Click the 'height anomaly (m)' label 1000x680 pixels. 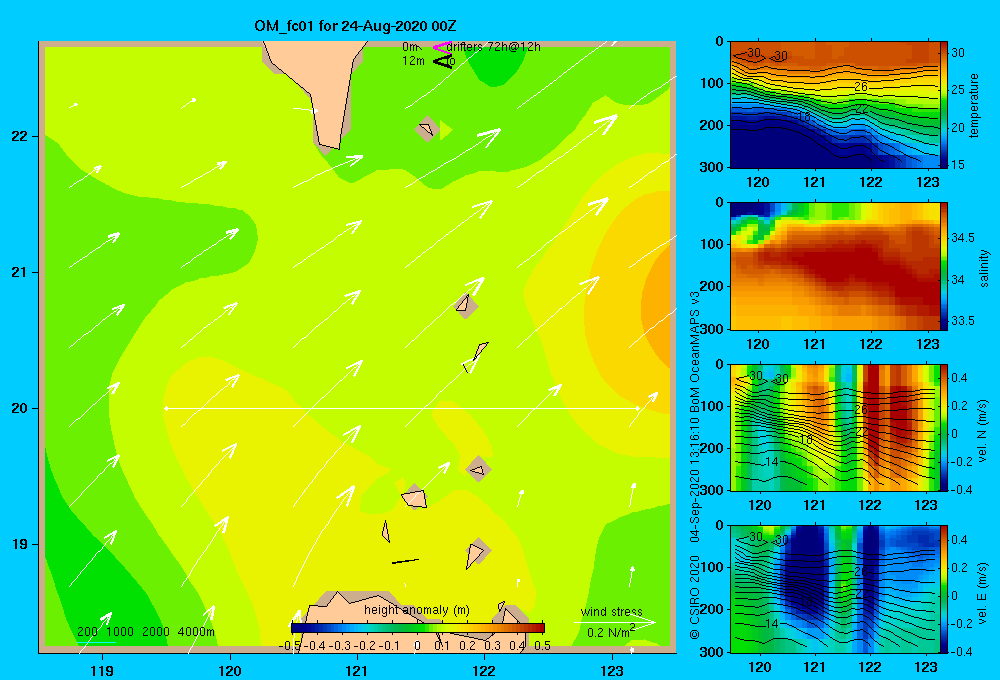point(416,610)
